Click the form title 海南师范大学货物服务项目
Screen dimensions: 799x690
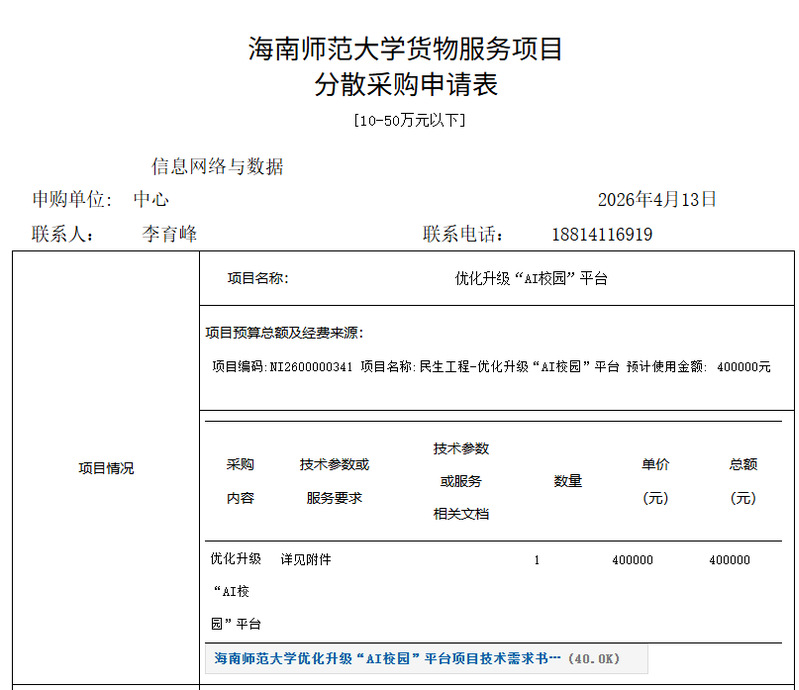pyautogui.click(x=406, y=49)
